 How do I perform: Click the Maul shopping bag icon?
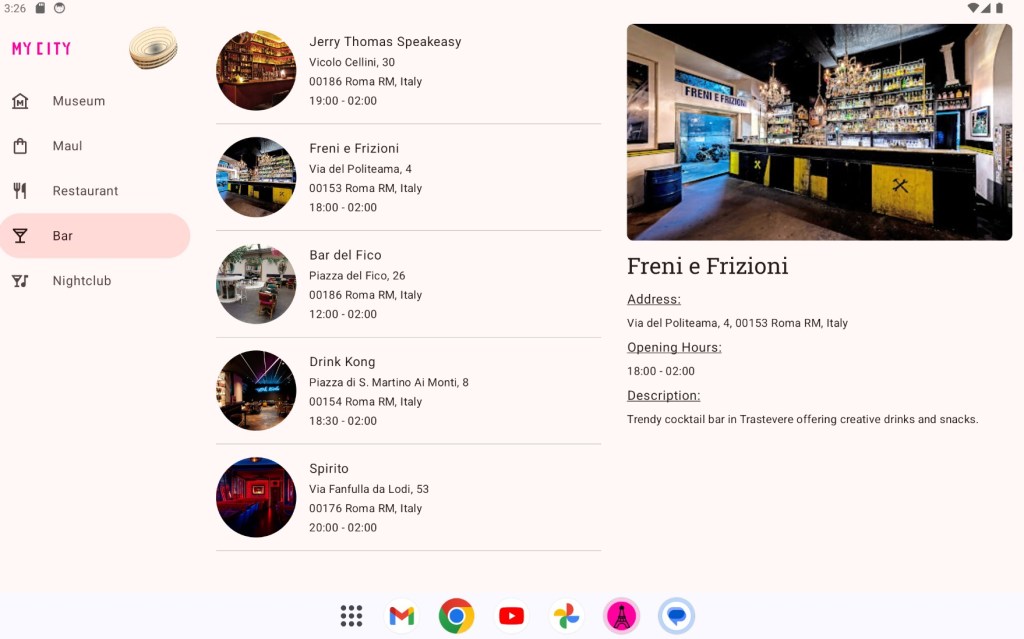(x=20, y=146)
